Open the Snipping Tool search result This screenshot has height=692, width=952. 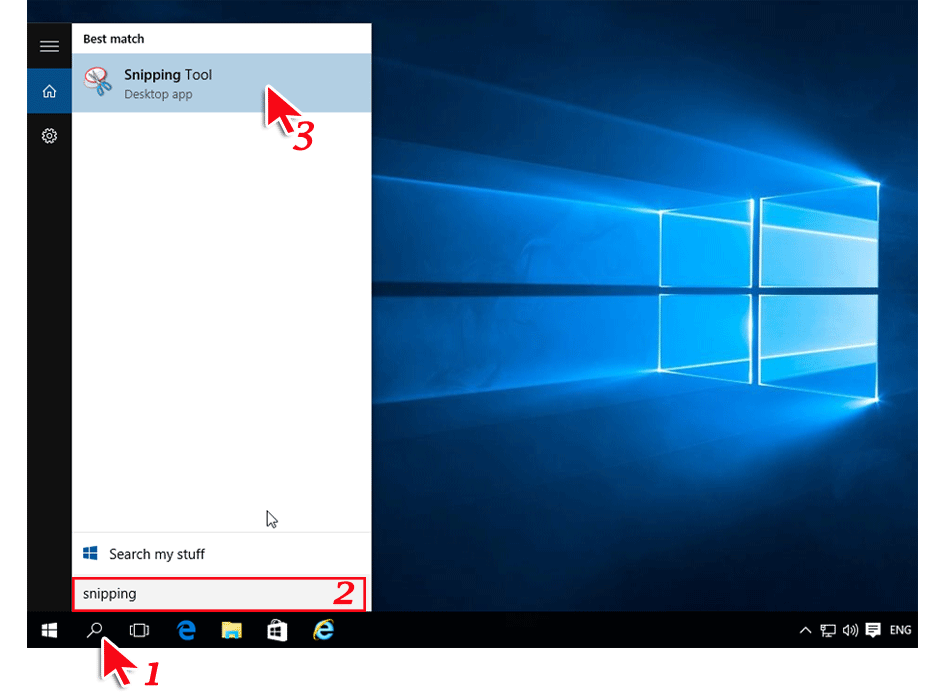[x=221, y=83]
